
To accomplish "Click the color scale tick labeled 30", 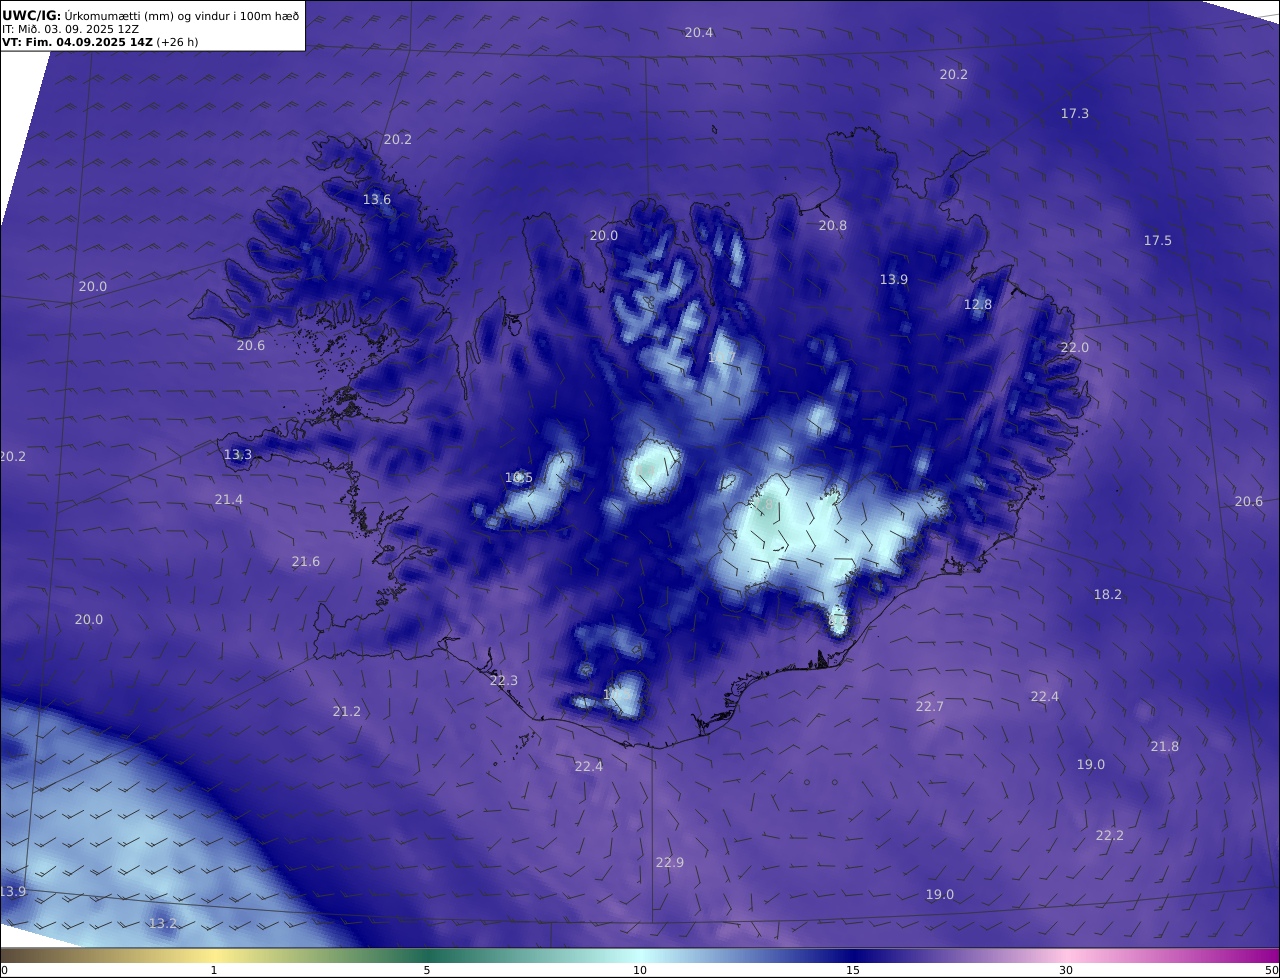I will [x=1066, y=970].
